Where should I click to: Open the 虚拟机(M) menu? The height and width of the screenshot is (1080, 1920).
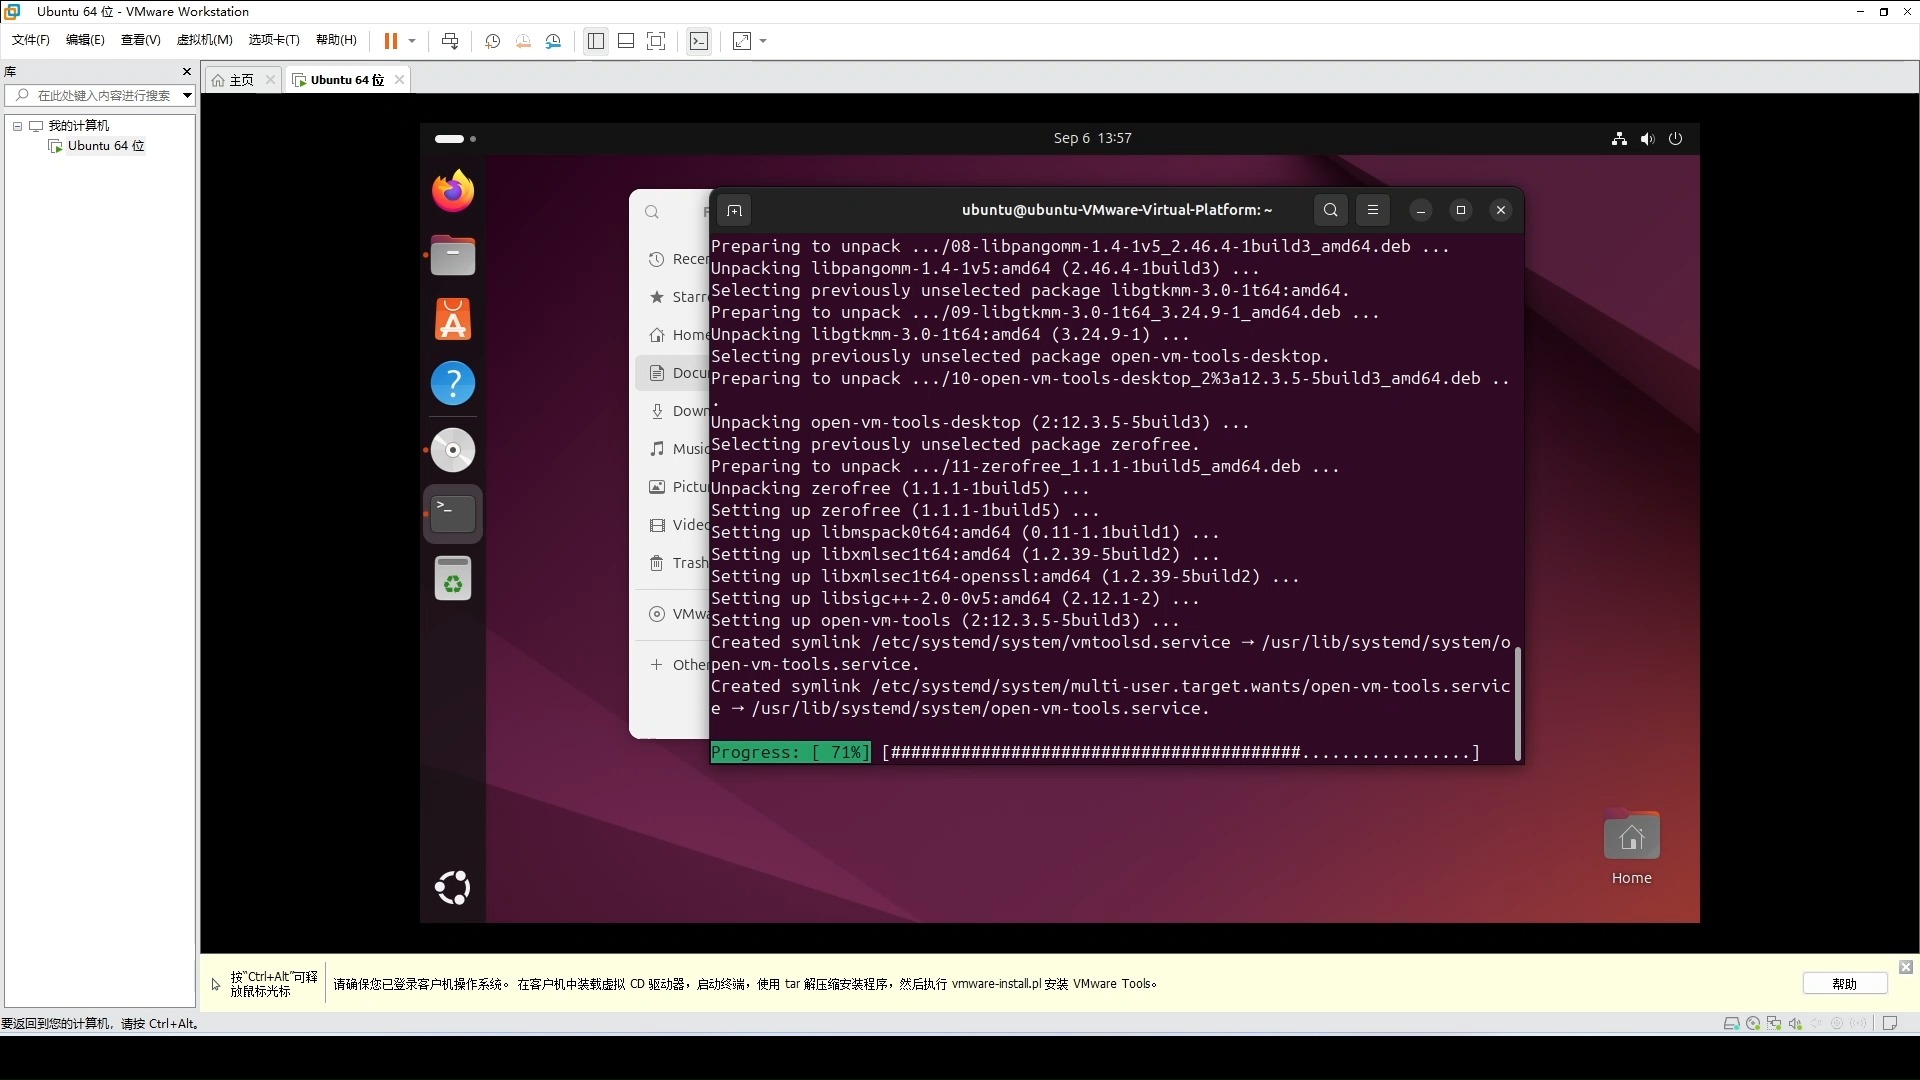click(204, 40)
